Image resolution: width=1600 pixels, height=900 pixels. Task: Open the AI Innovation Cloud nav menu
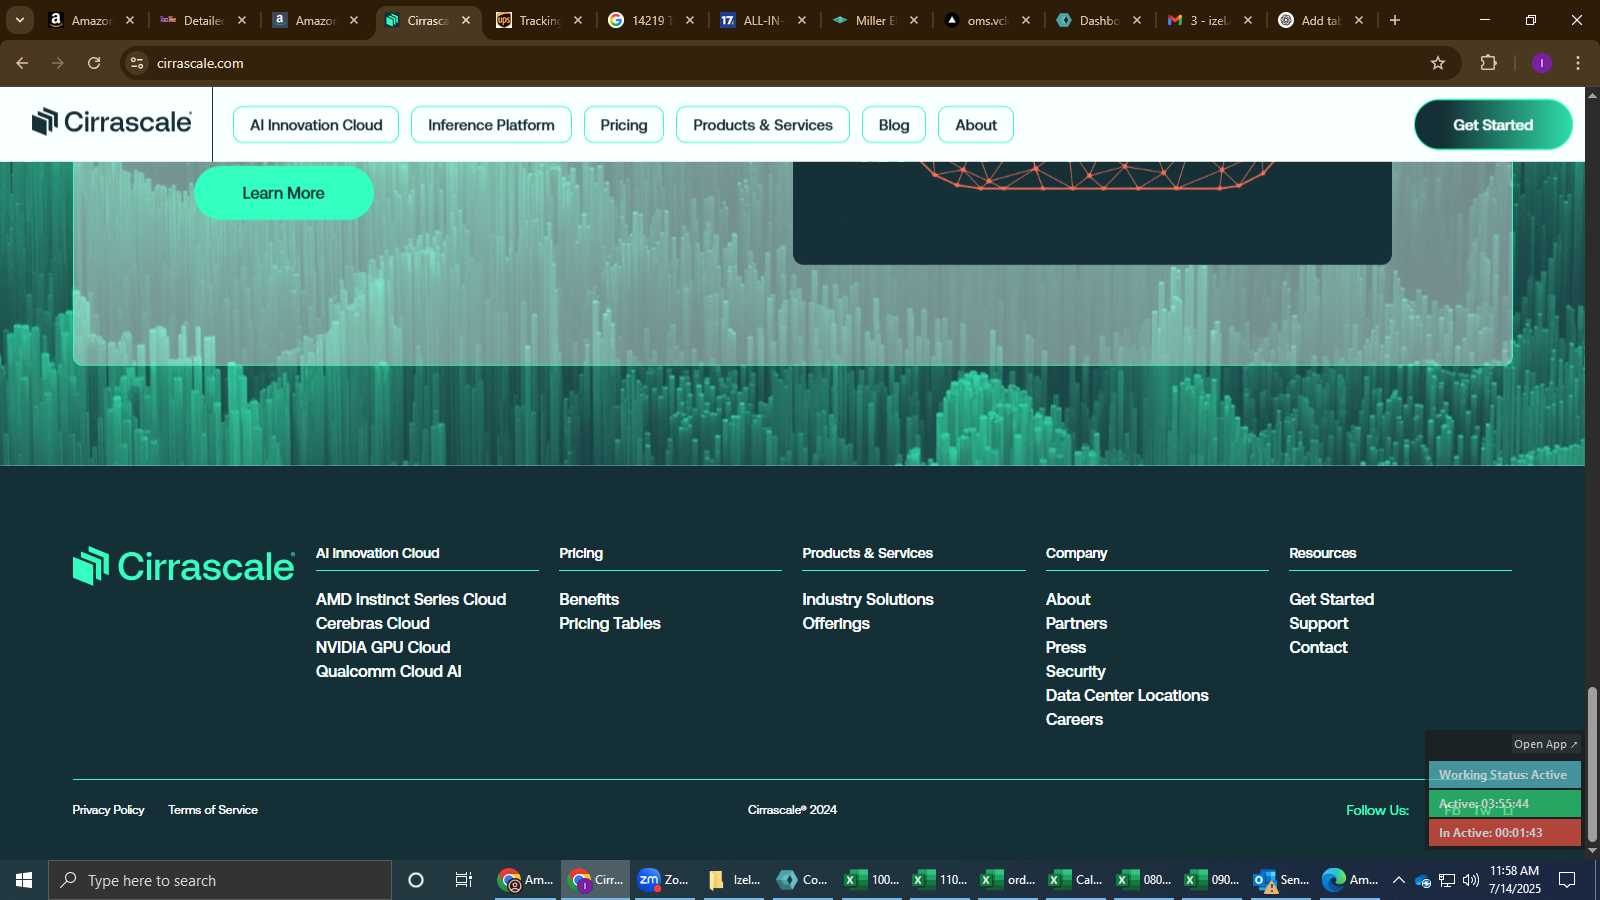pos(316,125)
